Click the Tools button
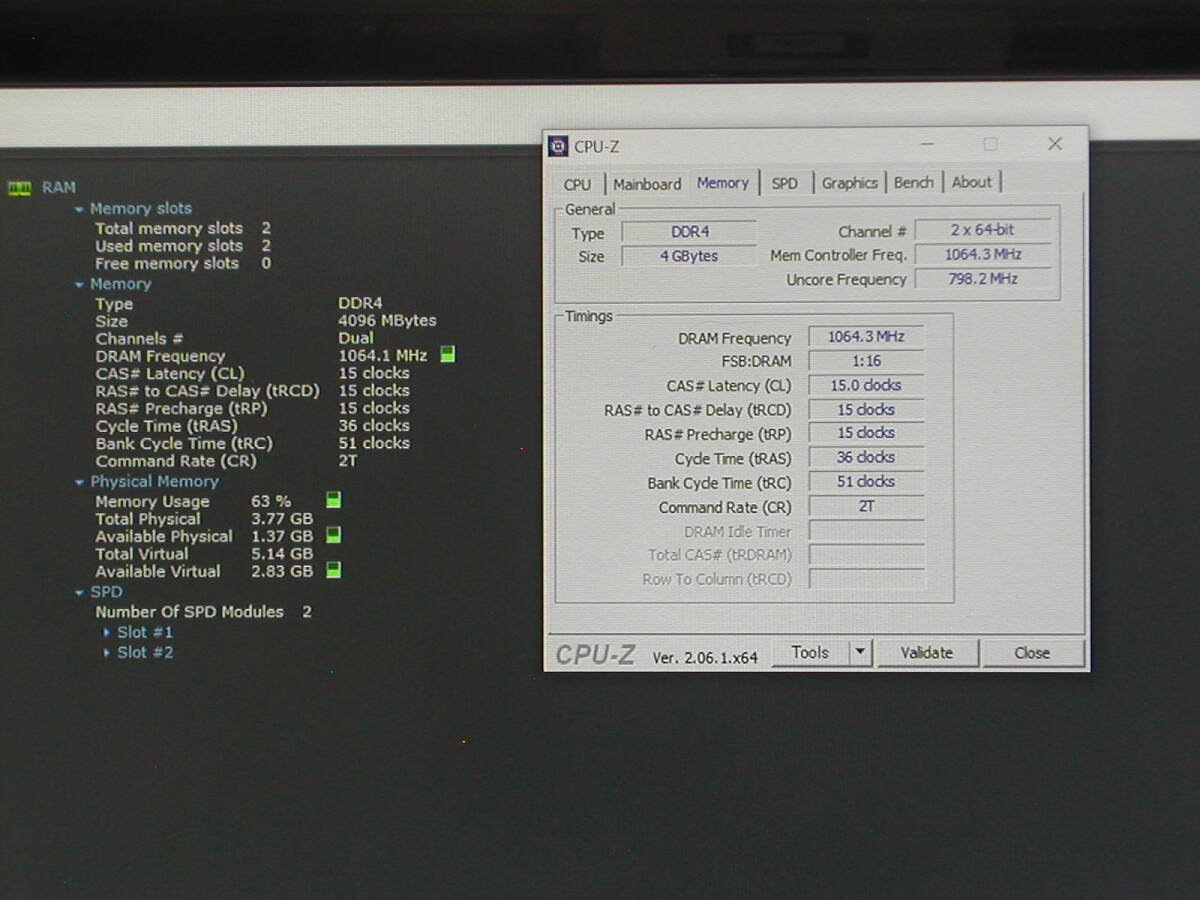Viewport: 1200px width, 900px height. coord(810,653)
